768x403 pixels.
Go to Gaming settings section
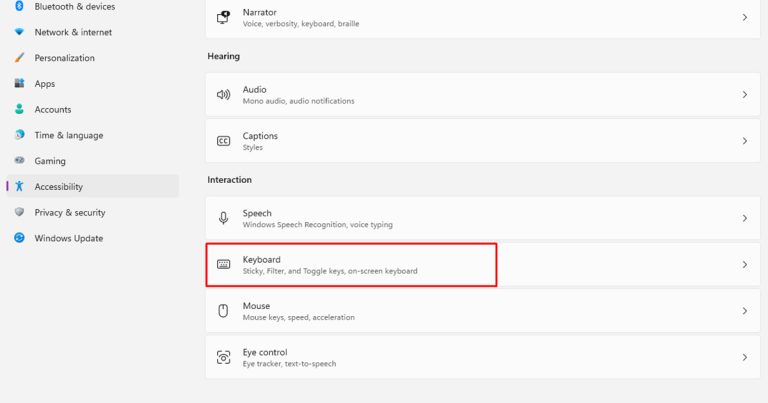[50, 161]
